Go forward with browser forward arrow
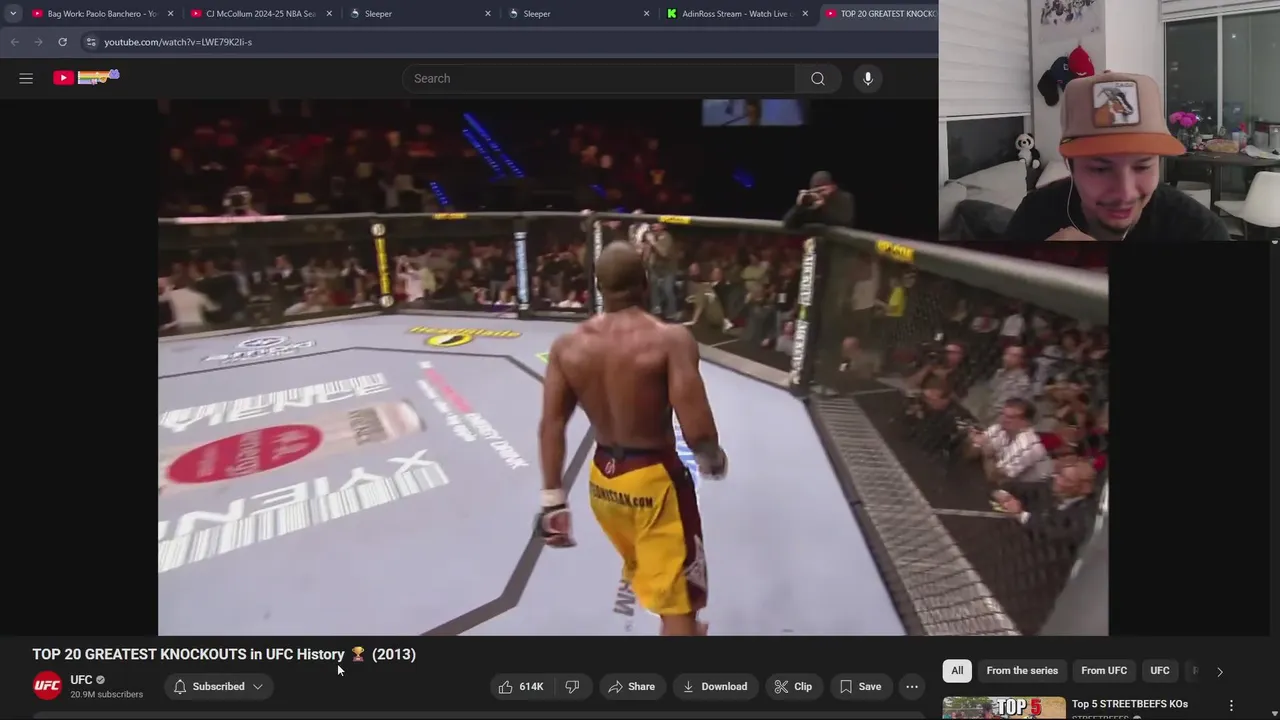 pos(38,42)
